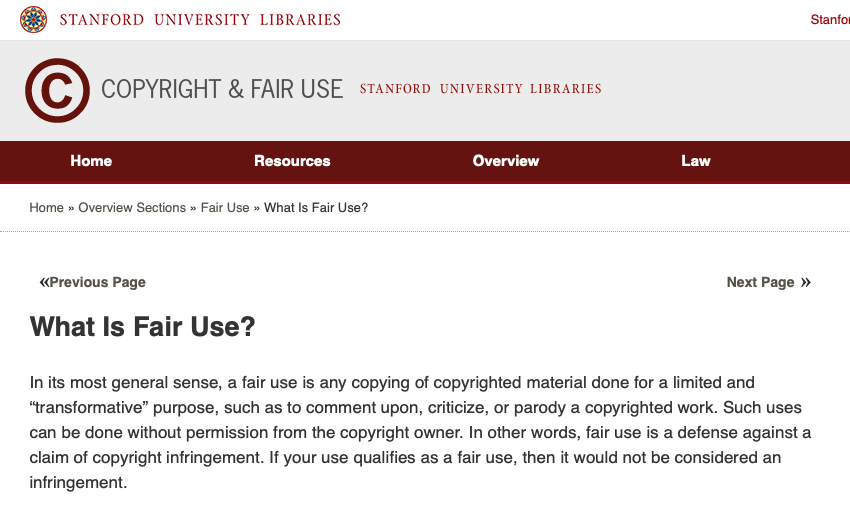Viewport: 850px width, 511px height.
Task: Click the double-right arrow after Next Page
Action: click(806, 282)
